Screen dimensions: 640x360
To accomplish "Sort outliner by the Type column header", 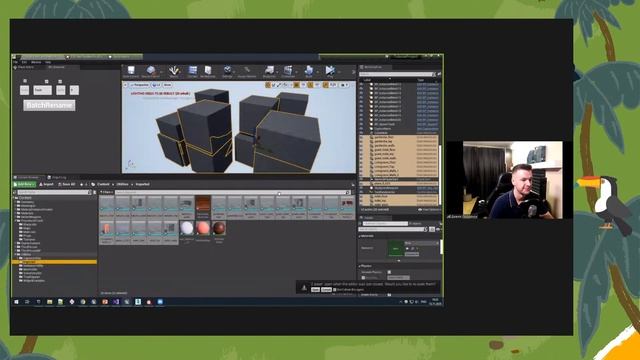I will [420, 80].
